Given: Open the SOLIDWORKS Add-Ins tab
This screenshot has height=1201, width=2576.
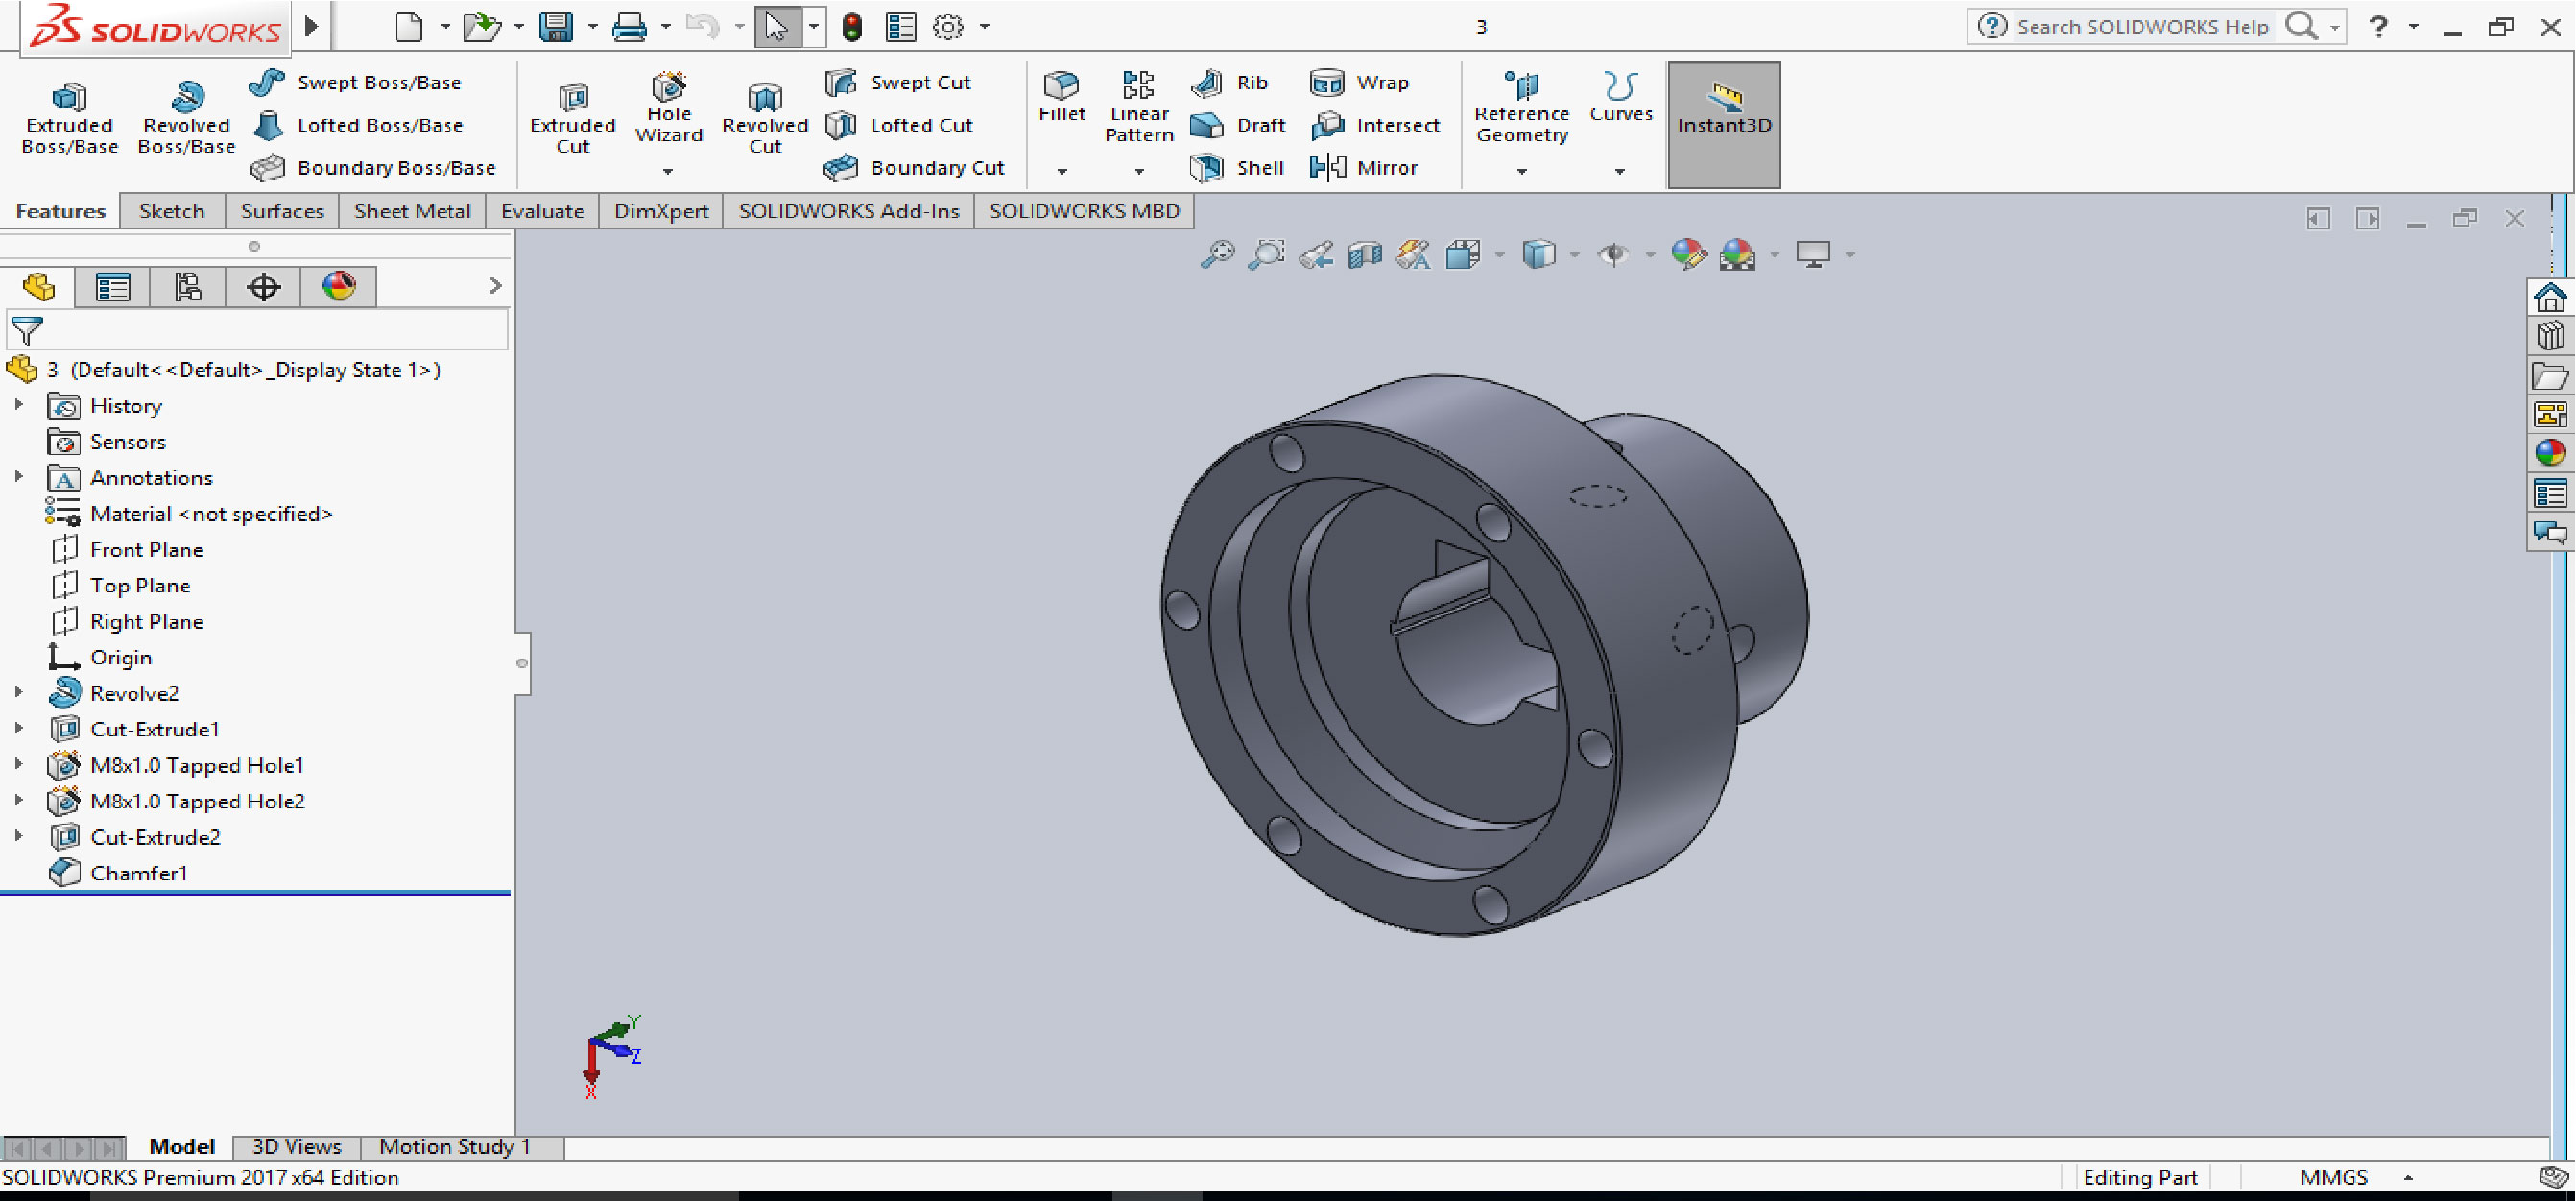Looking at the screenshot, I should coord(849,211).
